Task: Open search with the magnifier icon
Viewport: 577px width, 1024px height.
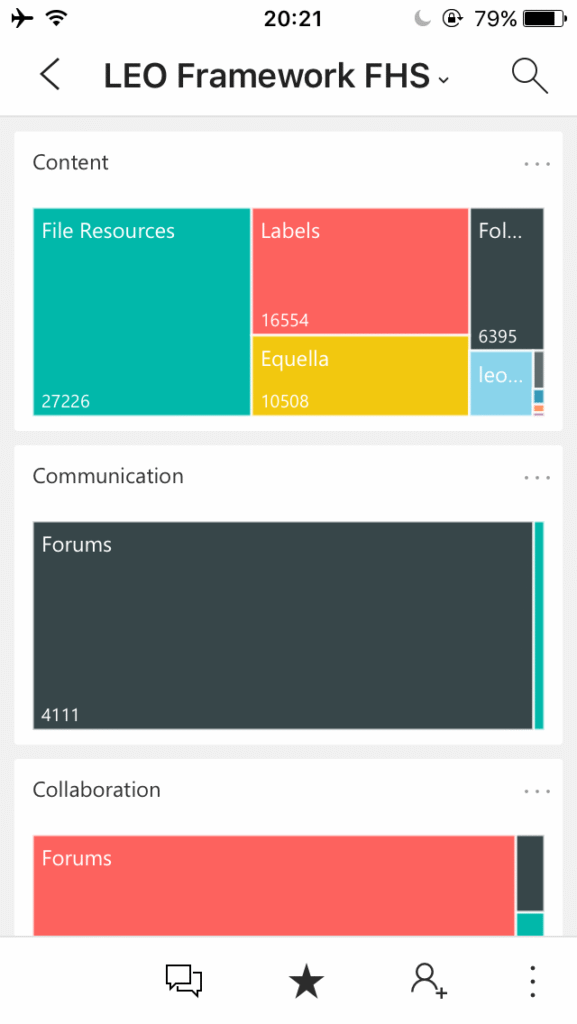Action: tap(529, 75)
